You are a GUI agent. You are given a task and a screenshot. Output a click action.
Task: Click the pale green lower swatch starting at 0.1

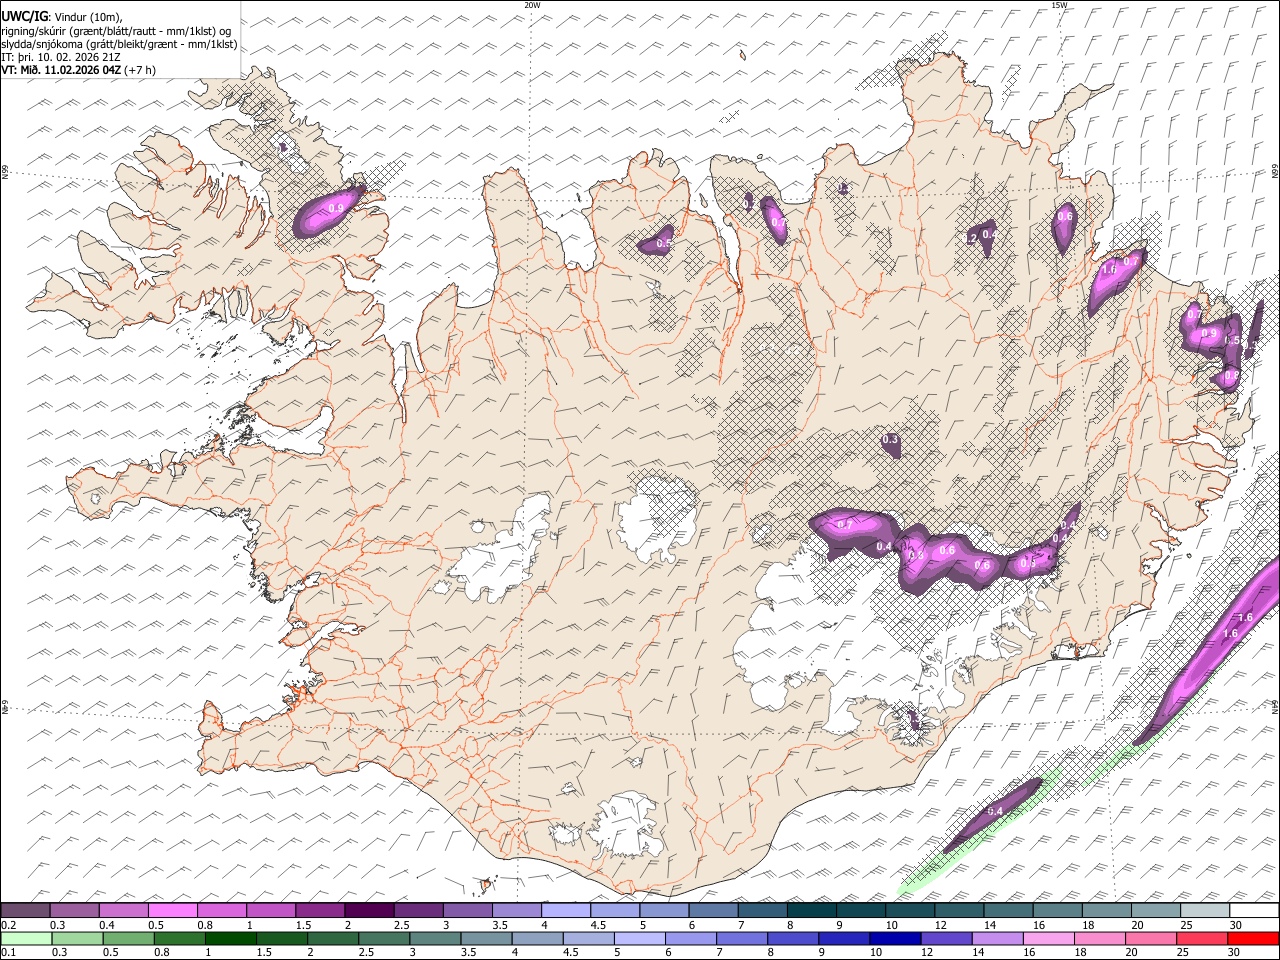(27, 939)
